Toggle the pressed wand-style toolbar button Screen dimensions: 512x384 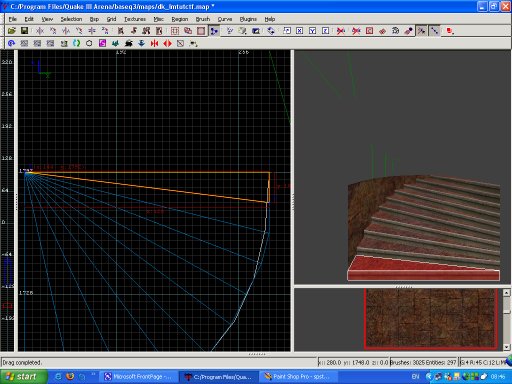tap(421, 31)
